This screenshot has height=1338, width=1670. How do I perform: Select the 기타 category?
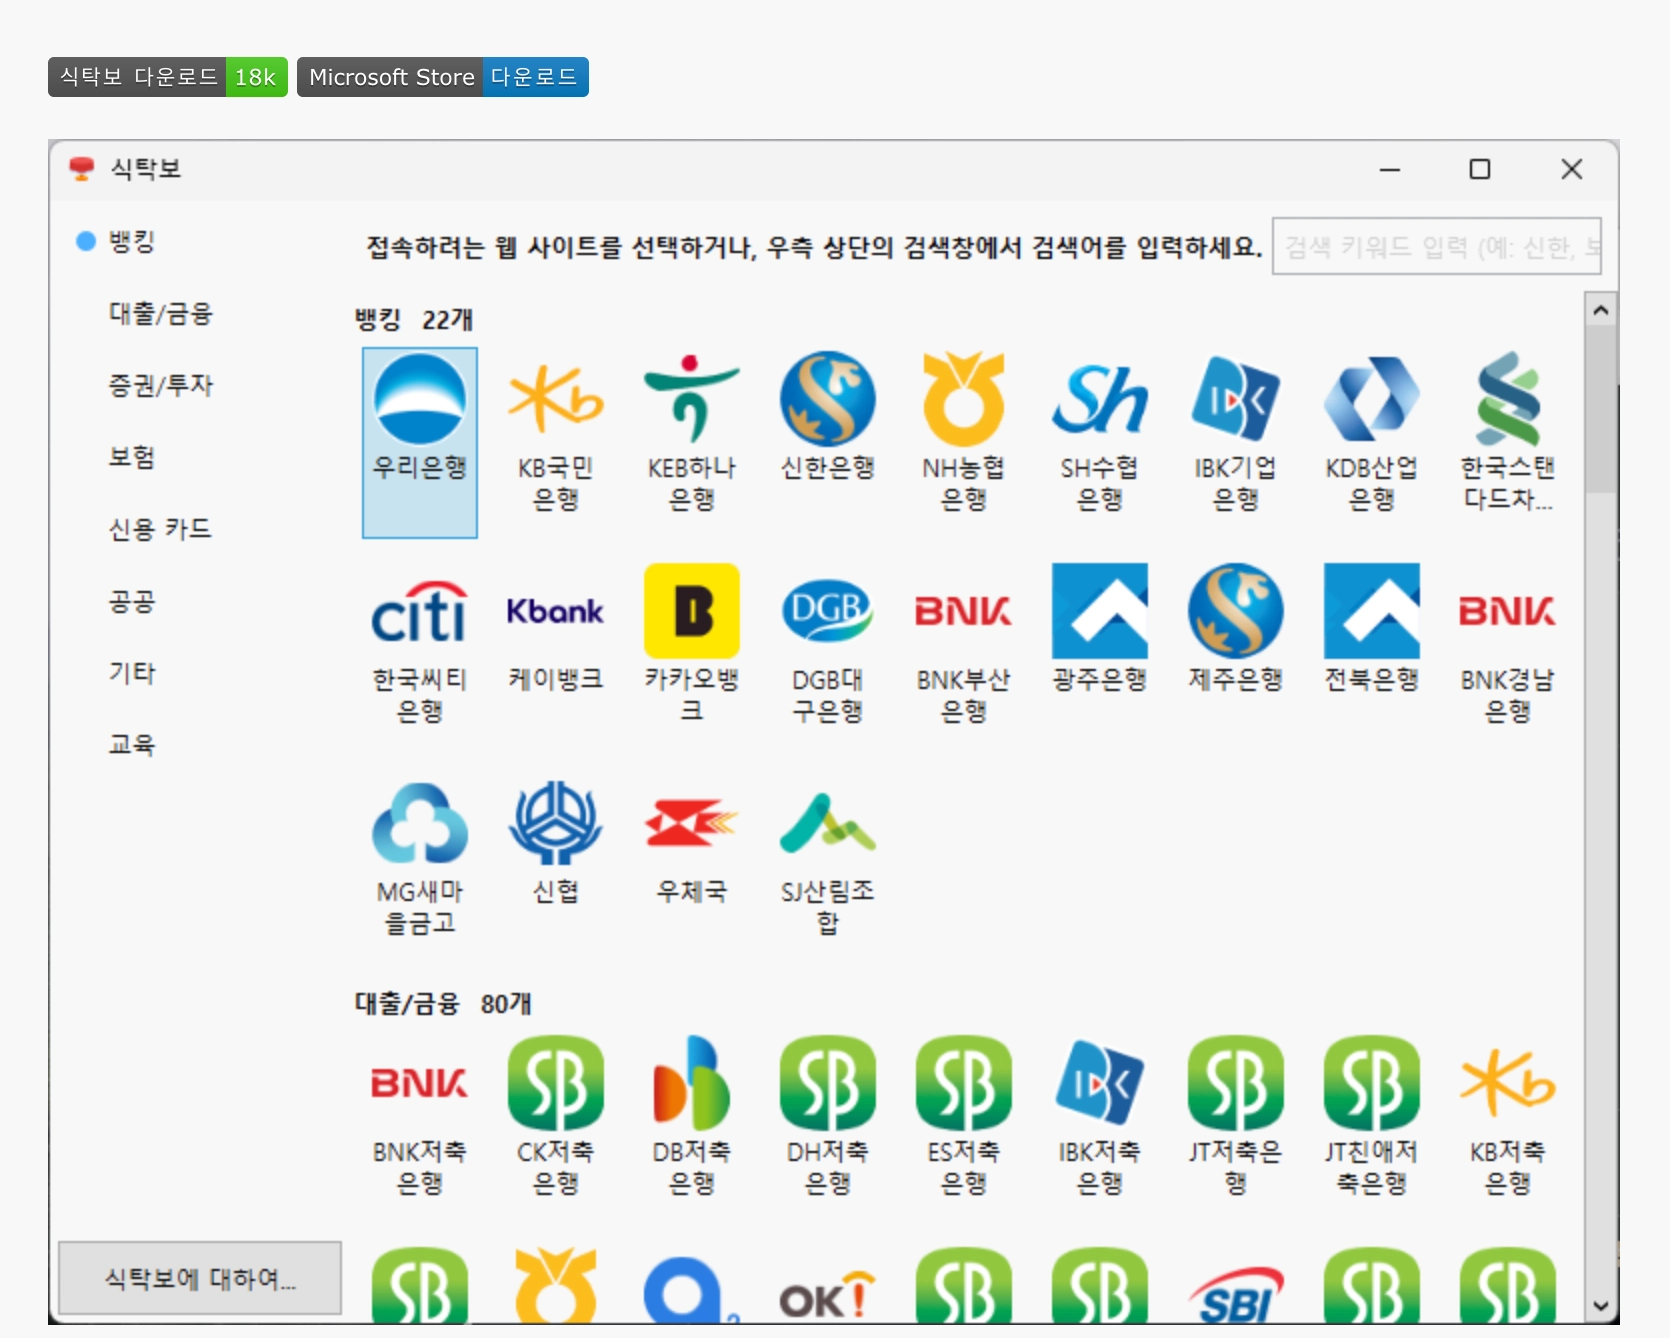(131, 673)
